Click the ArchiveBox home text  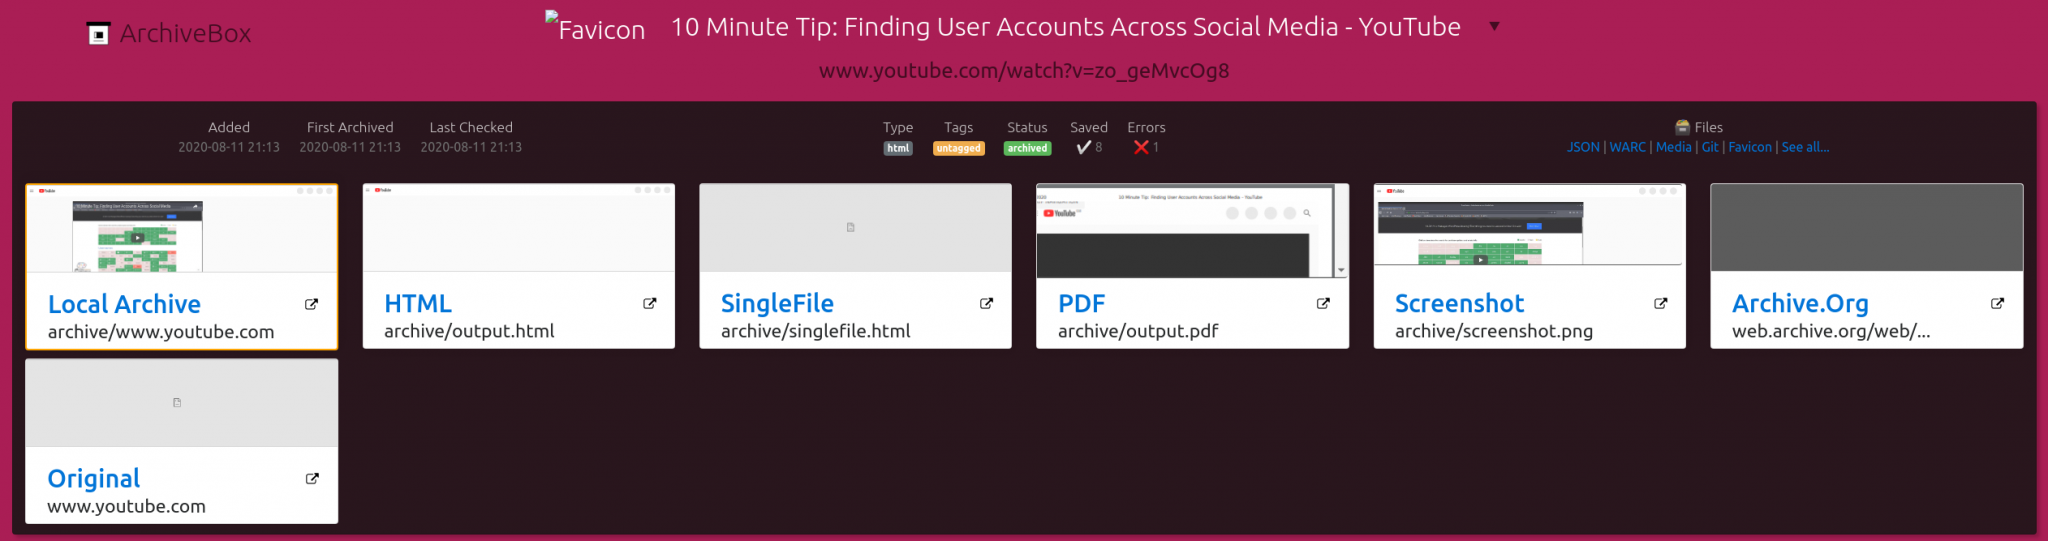tap(185, 34)
